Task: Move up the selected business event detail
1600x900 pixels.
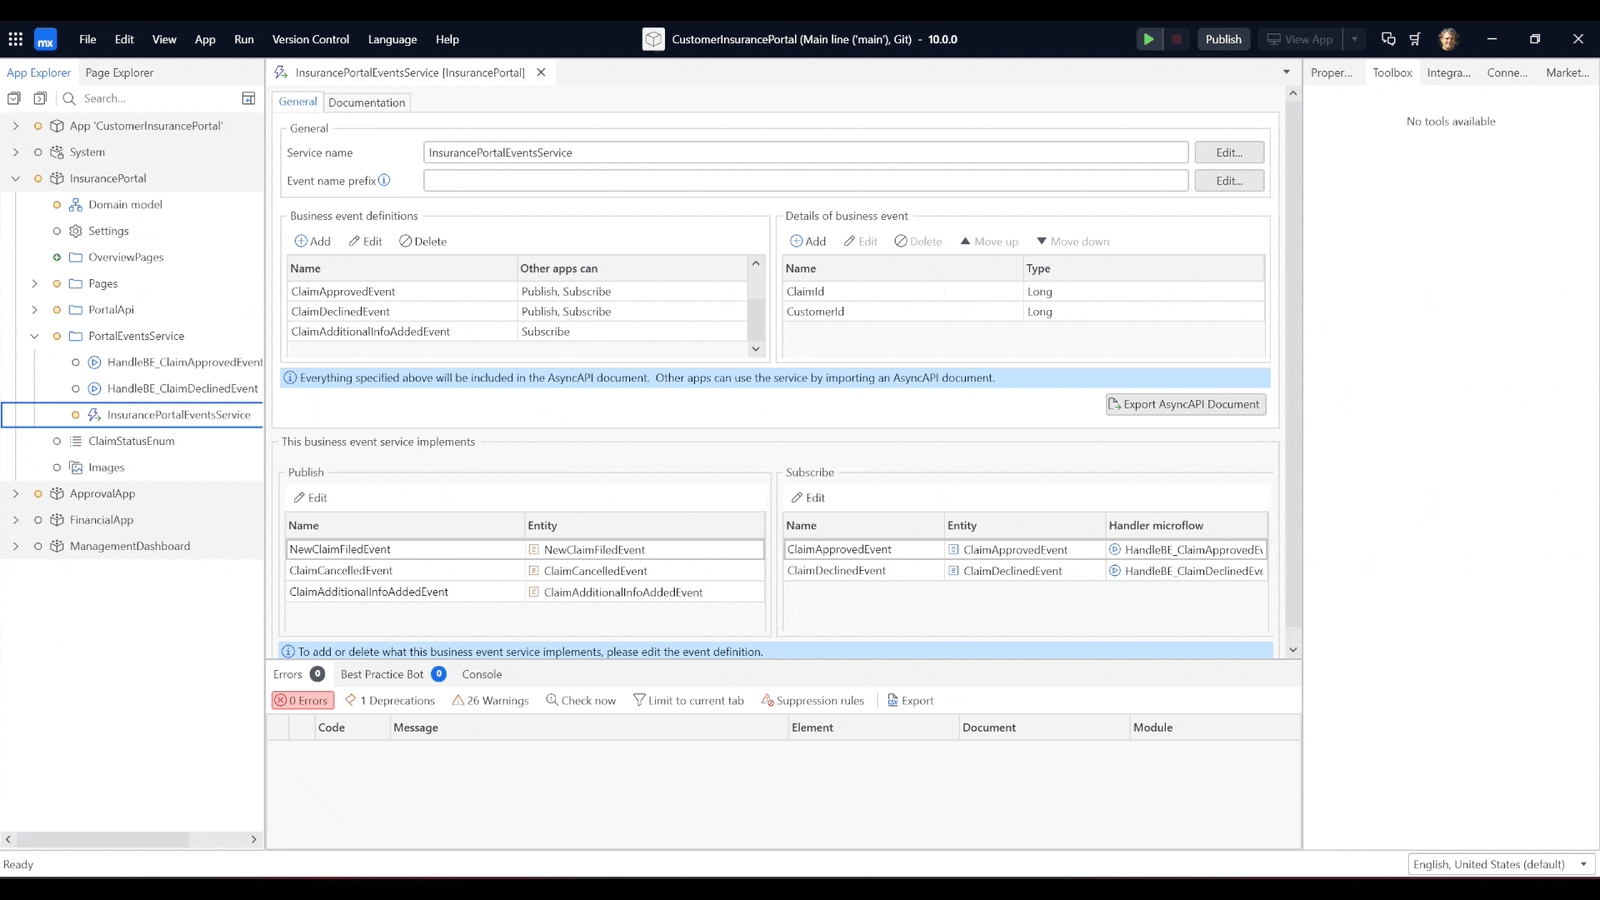Action: click(987, 241)
